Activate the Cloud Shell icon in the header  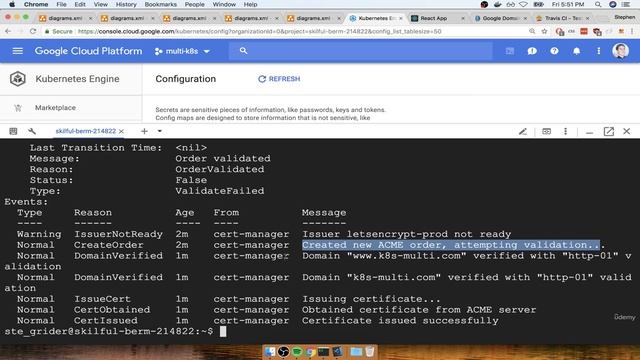(510, 51)
